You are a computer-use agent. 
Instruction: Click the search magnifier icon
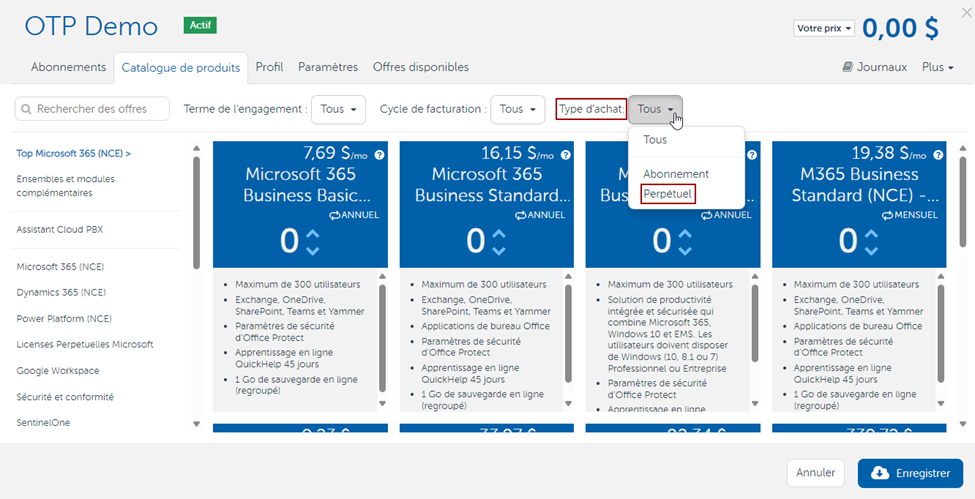26,109
